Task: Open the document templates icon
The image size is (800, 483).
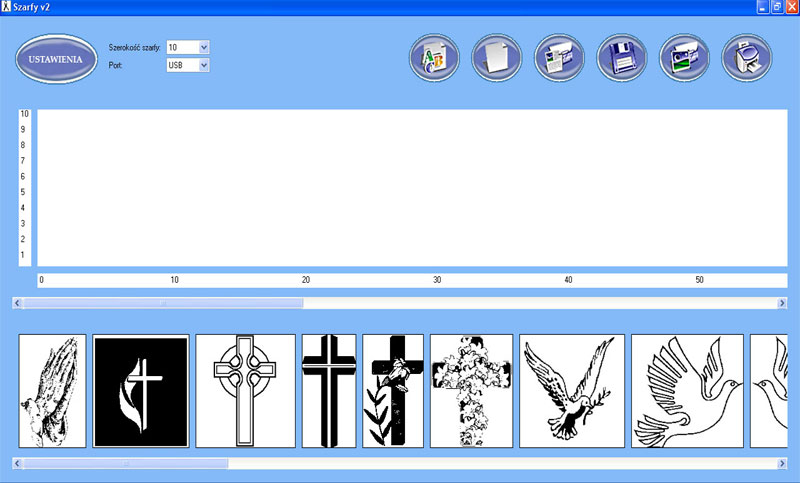Action: click(559, 58)
